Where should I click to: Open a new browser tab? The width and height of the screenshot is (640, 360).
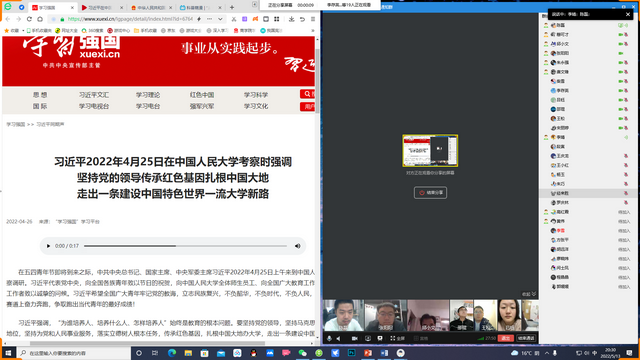coord(232,7)
